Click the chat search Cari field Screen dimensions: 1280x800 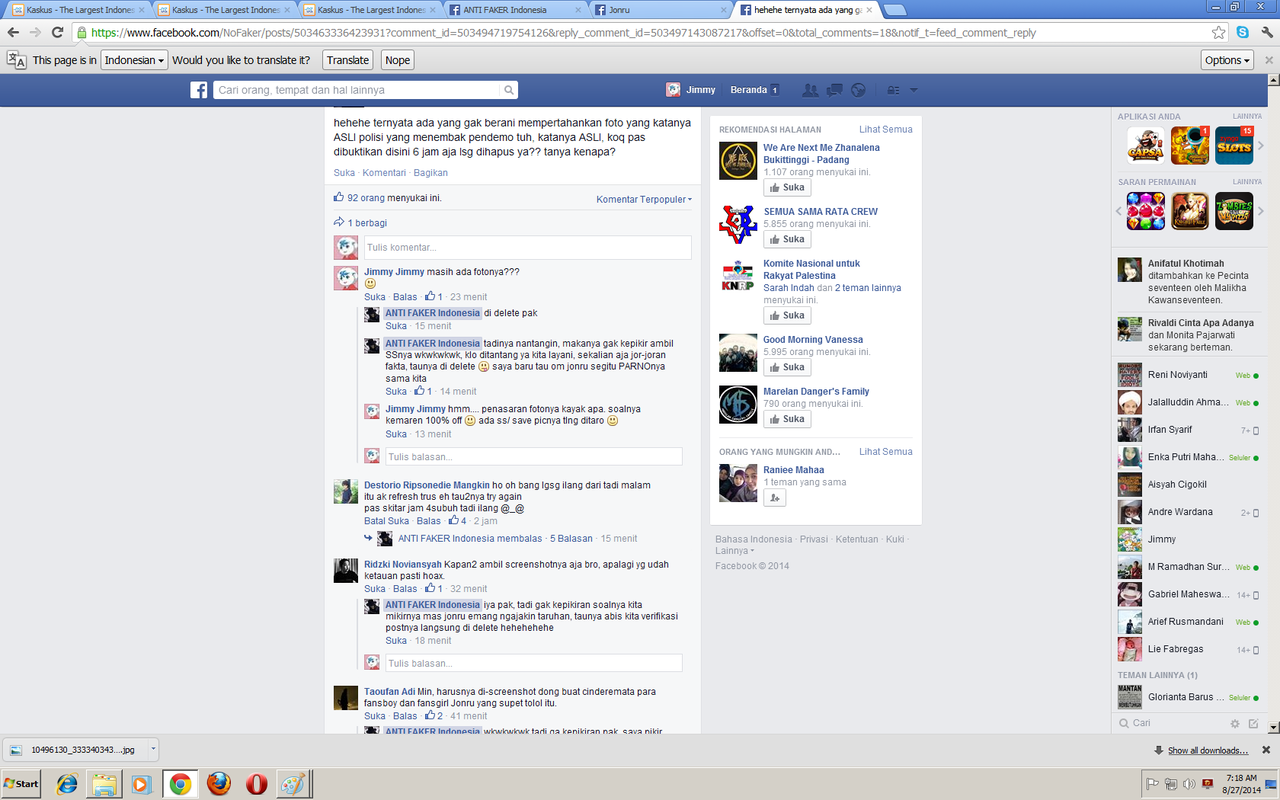pos(1170,723)
